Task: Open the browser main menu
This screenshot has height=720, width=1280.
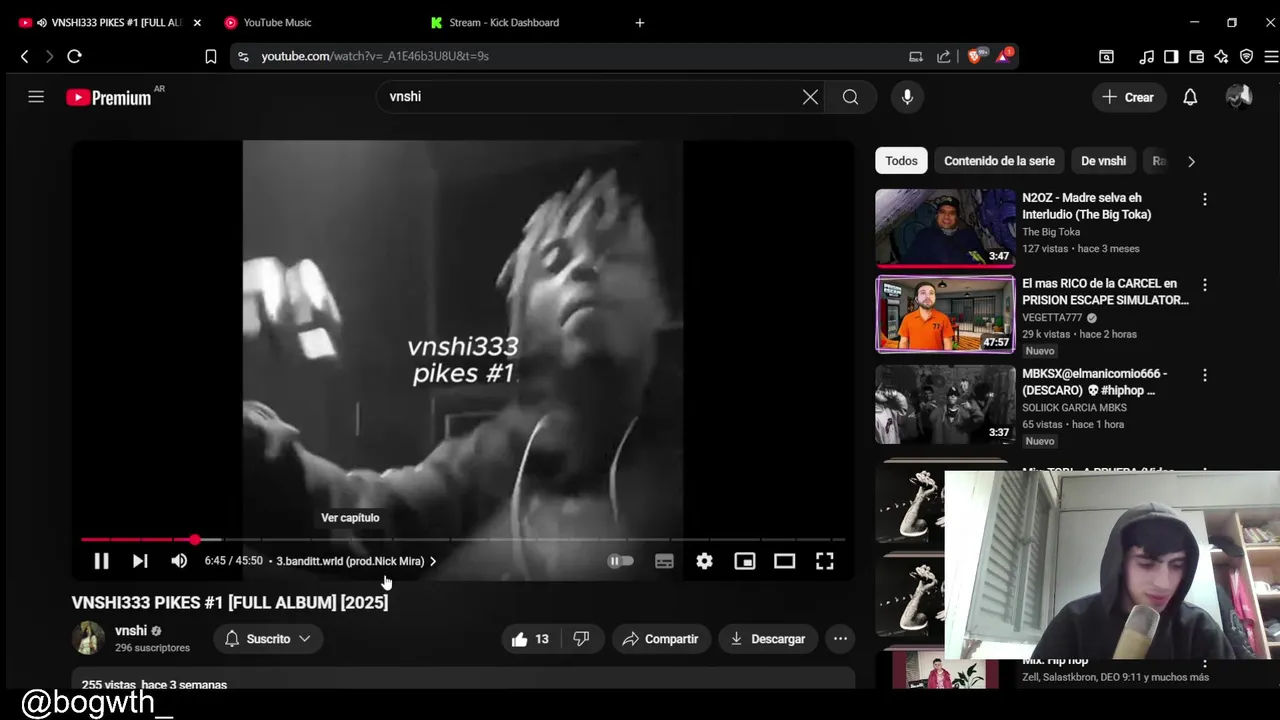Action: pyautogui.click(x=1271, y=57)
